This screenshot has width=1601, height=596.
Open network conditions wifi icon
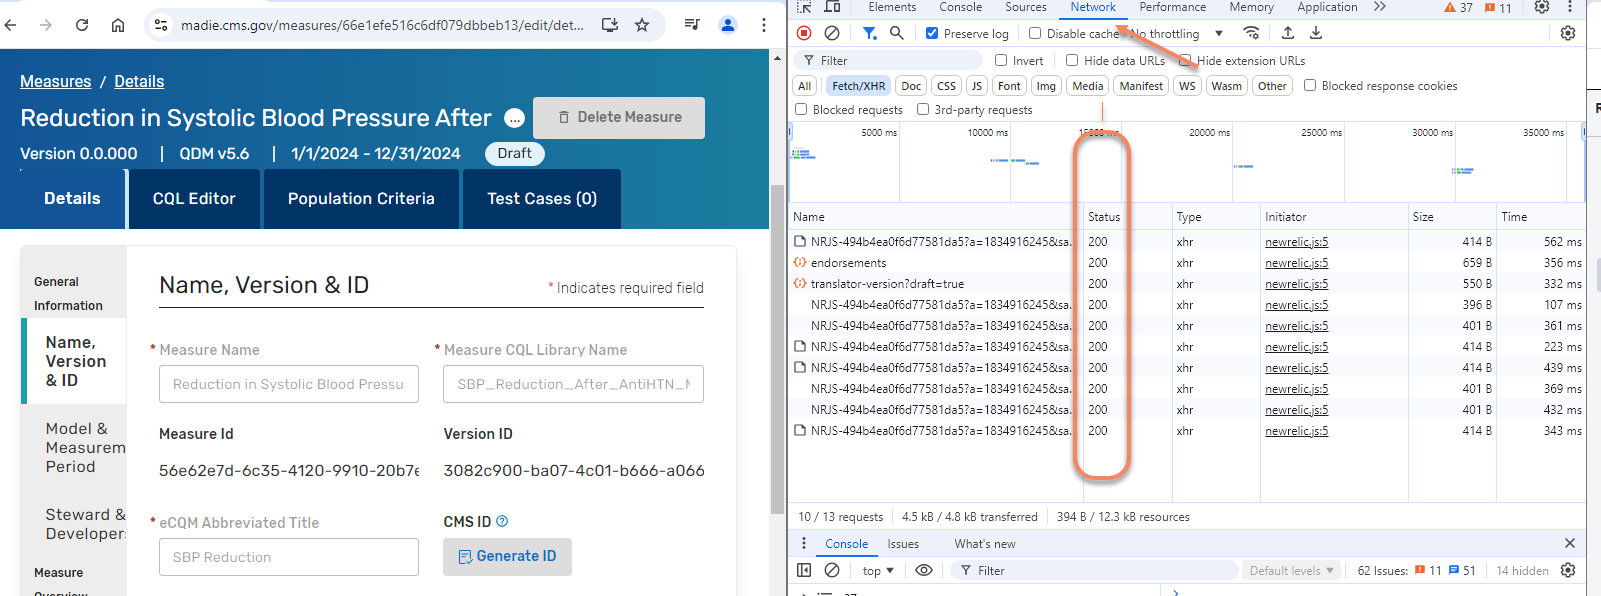coord(1251,33)
